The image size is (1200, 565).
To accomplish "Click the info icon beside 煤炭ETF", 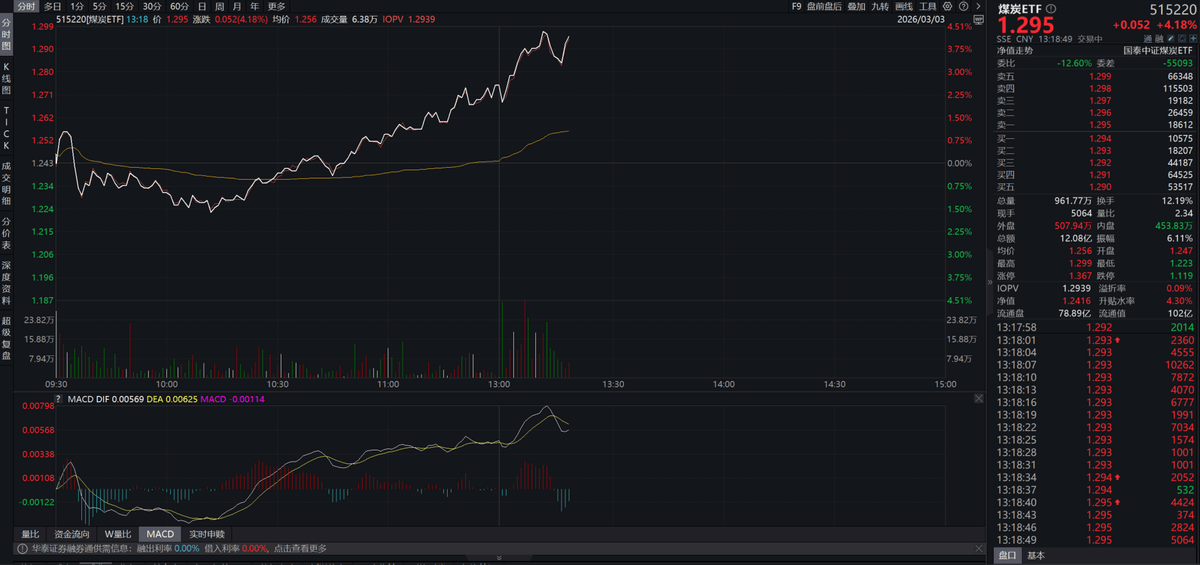I will coord(1050,7).
